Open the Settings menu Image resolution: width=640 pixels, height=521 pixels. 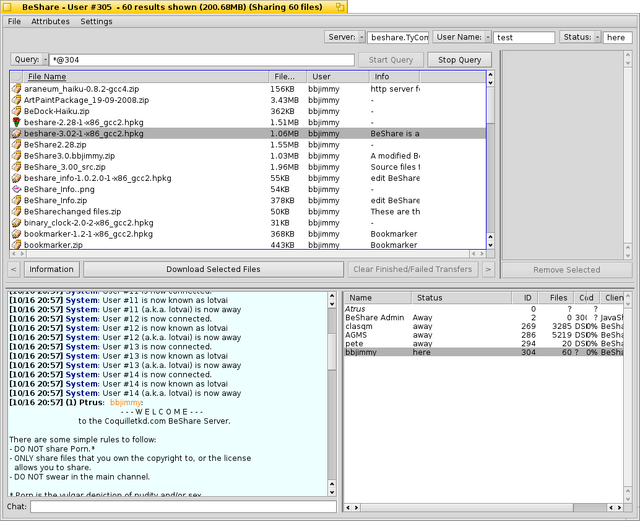(x=96, y=21)
